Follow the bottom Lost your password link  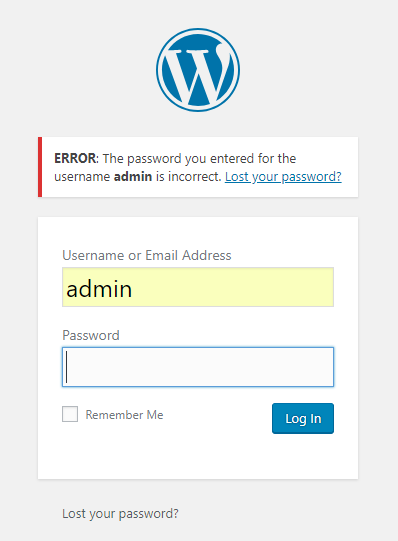(x=120, y=514)
